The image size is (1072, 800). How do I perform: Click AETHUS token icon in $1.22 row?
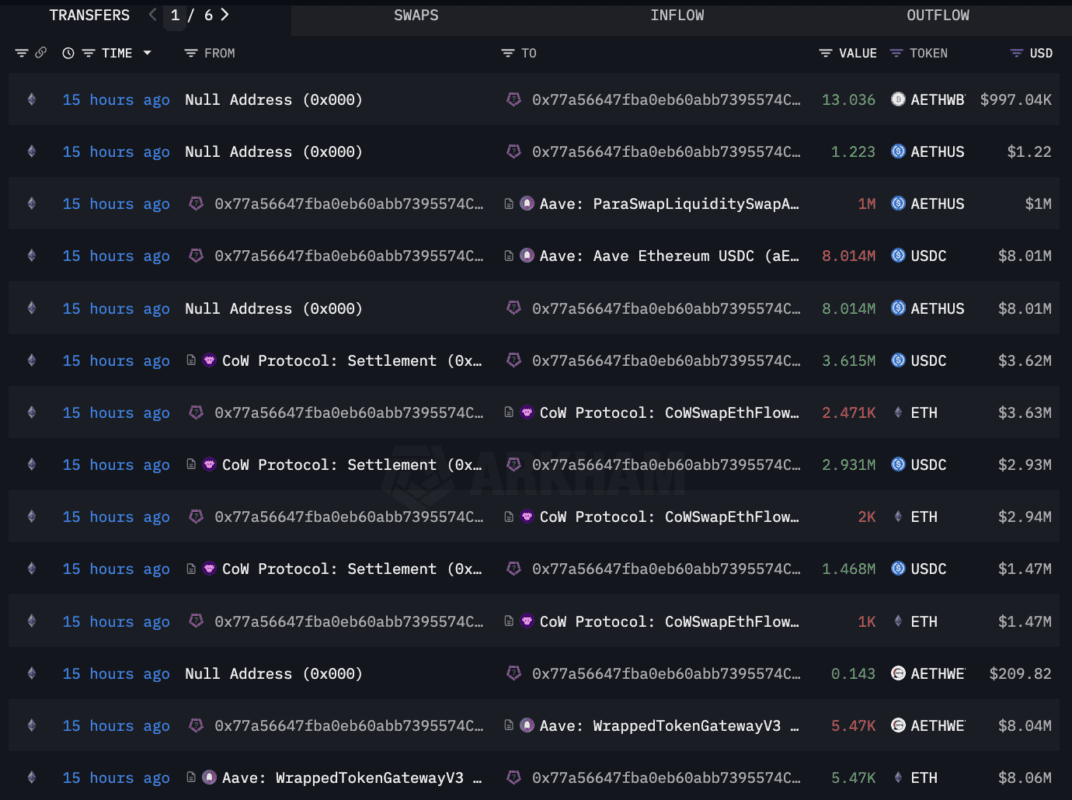click(x=898, y=152)
